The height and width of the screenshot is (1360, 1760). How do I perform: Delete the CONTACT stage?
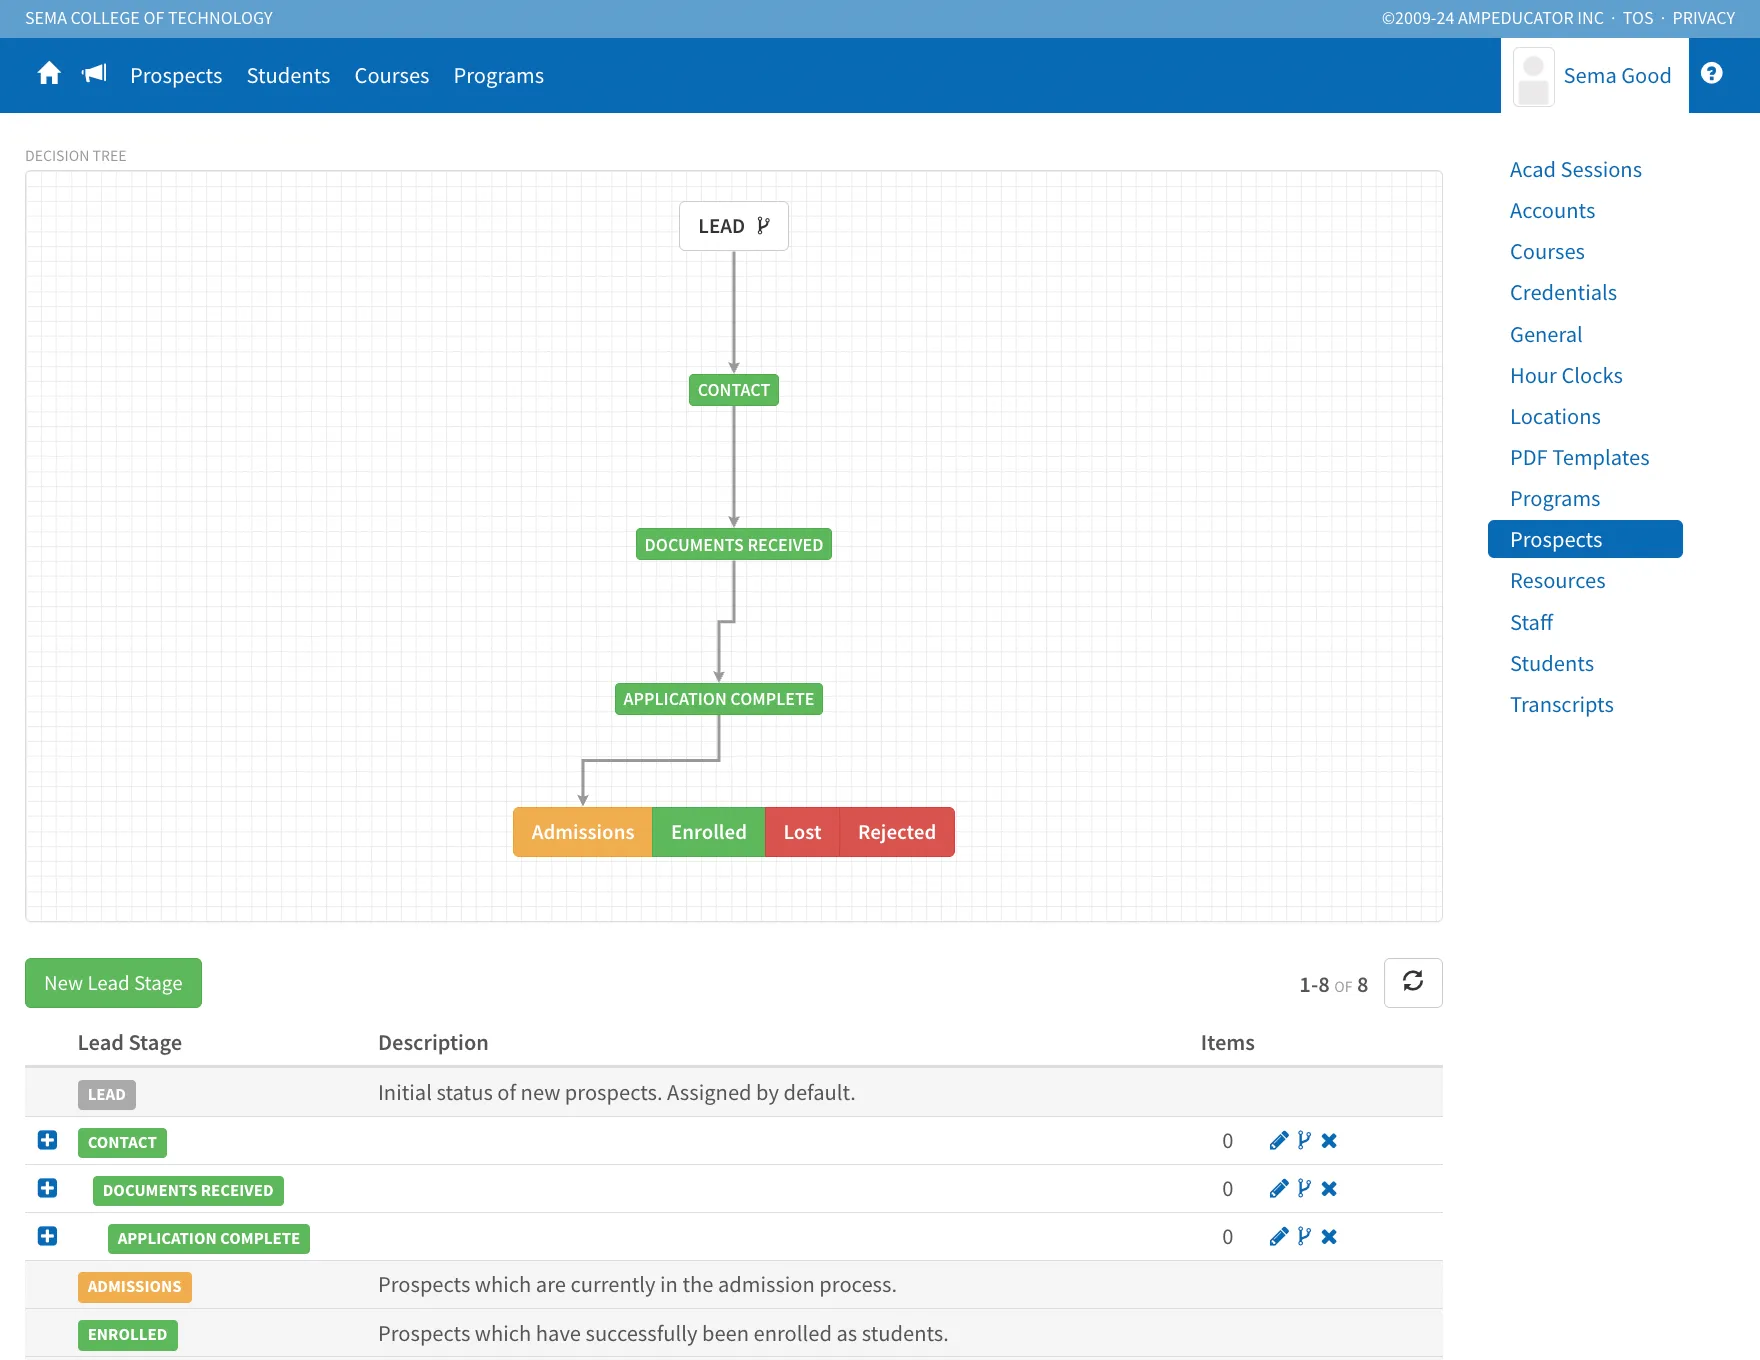click(x=1329, y=1141)
